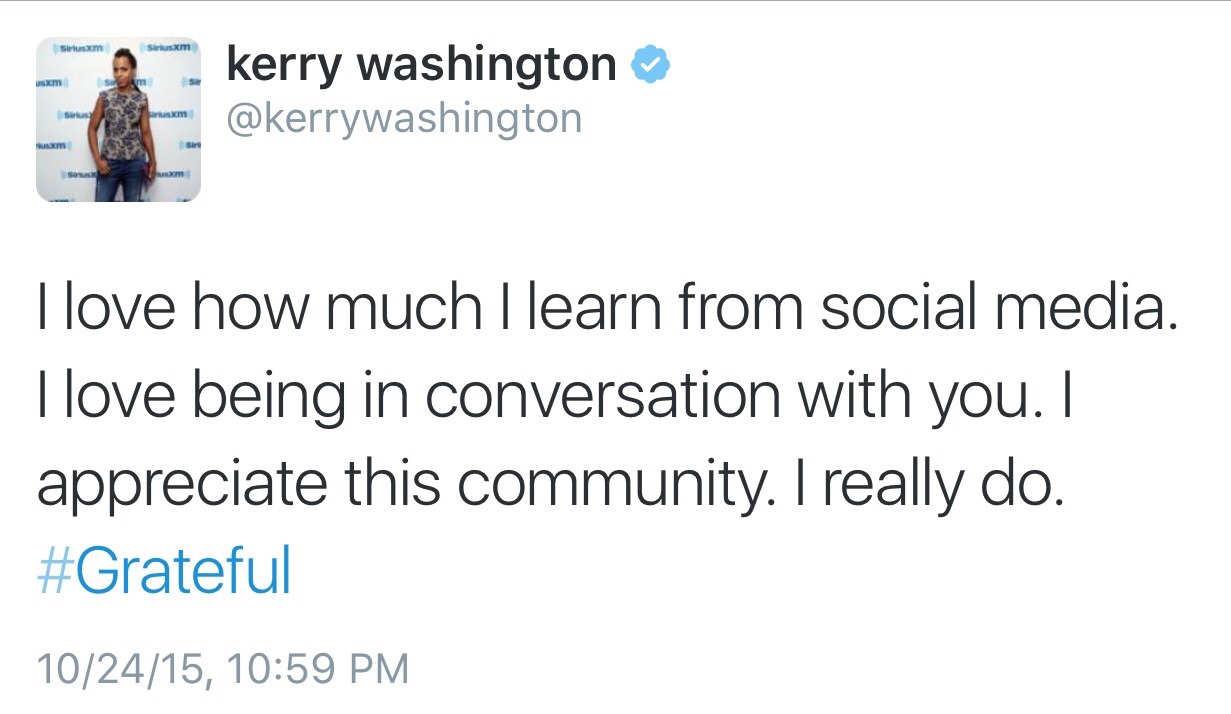Open Kerry Washington's profile picture
This screenshot has width=1231, height=714.
pyautogui.click(x=118, y=120)
